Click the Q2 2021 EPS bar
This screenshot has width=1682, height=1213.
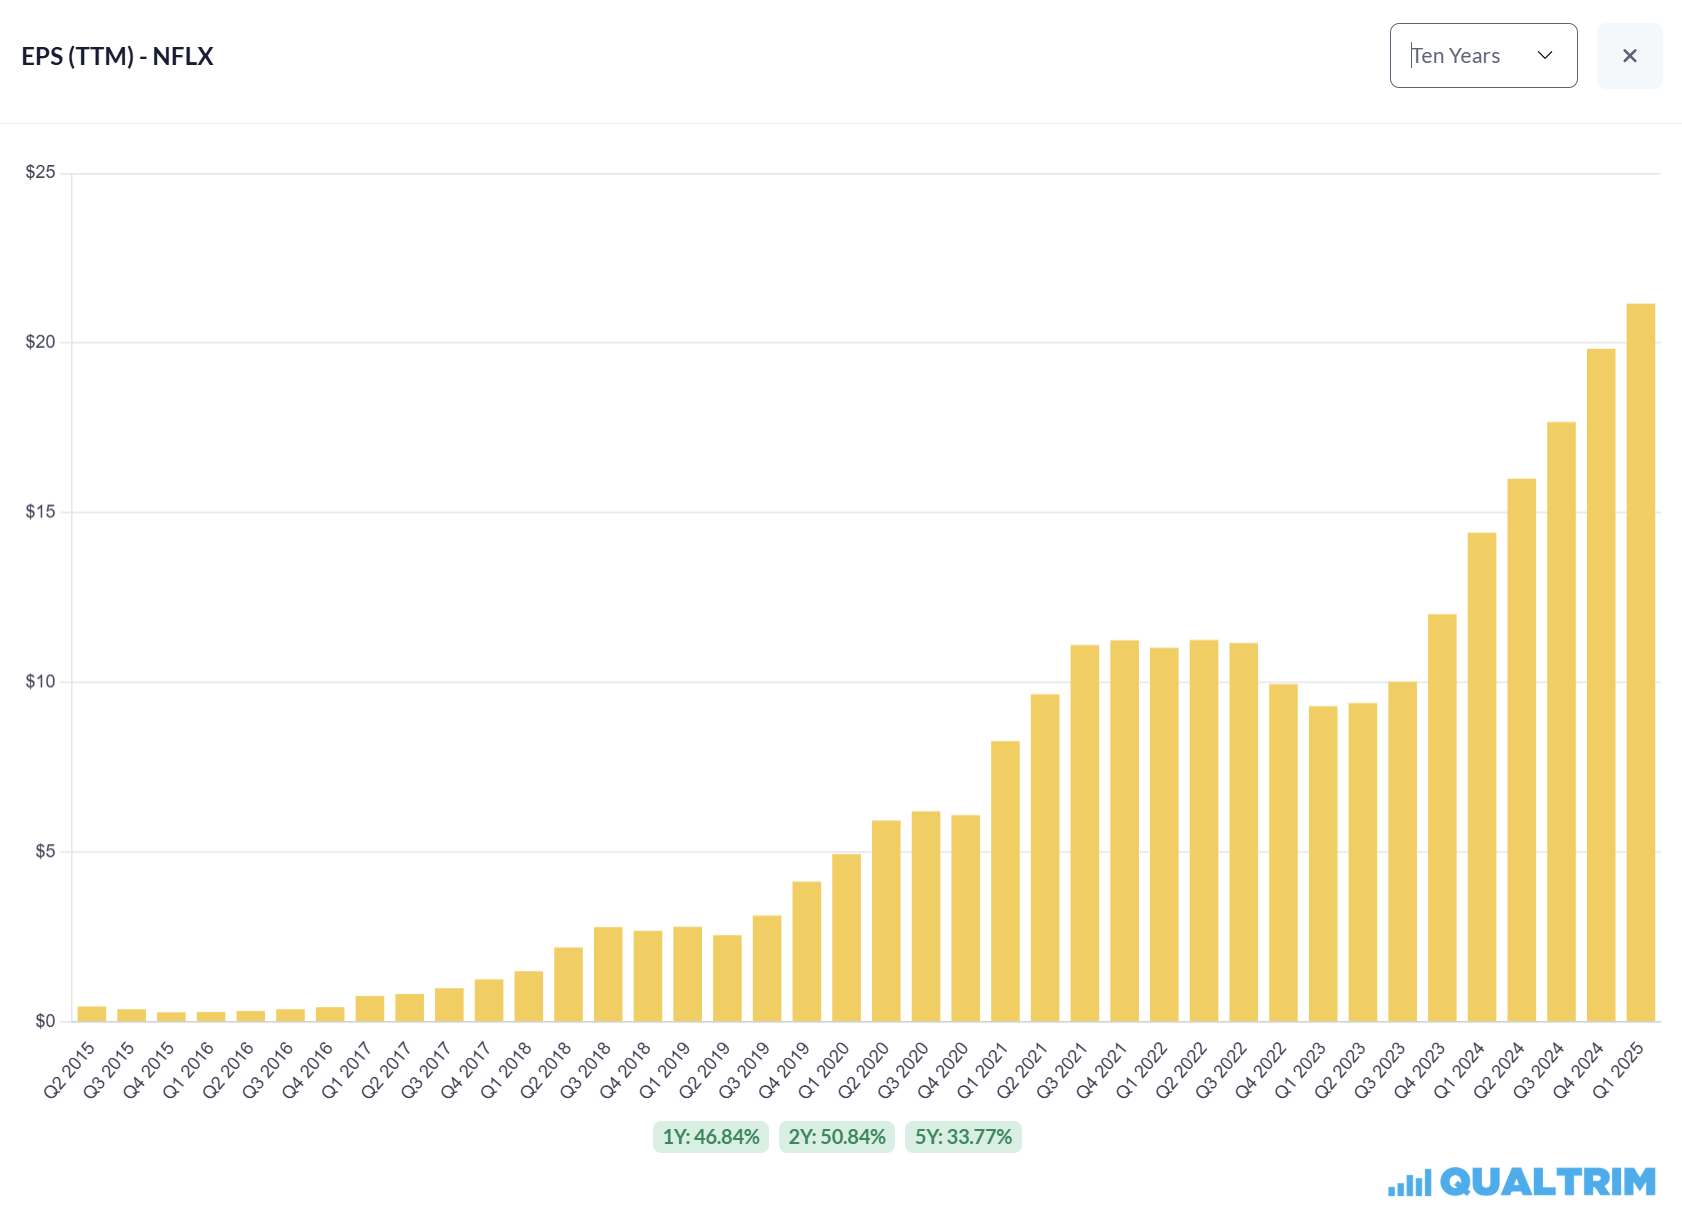coord(1045,858)
